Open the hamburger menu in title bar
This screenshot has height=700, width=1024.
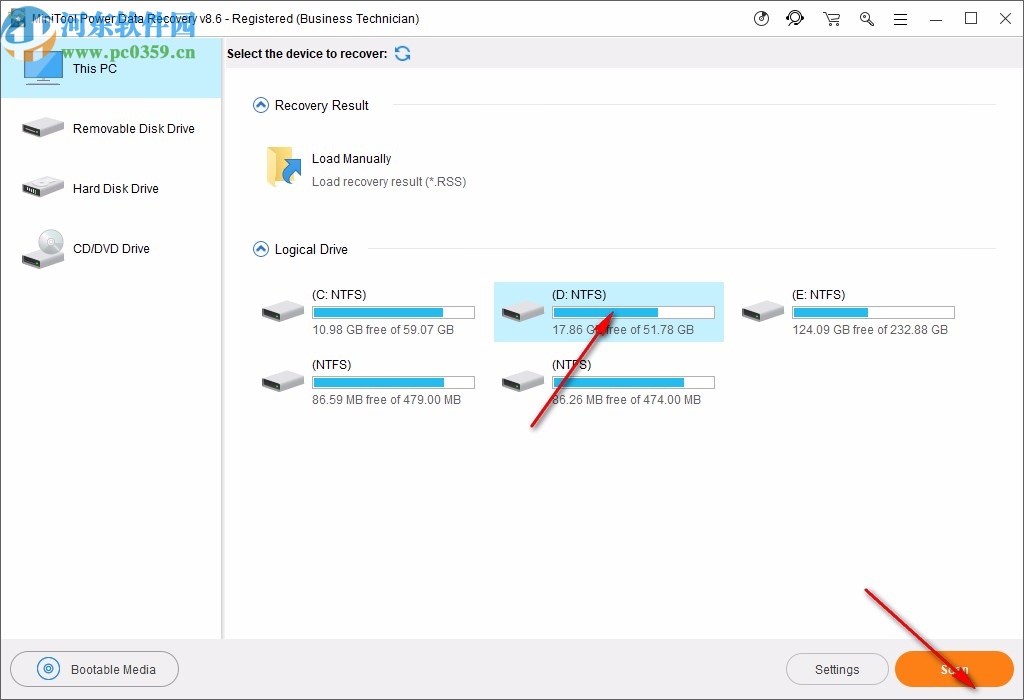click(x=900, y=18)
